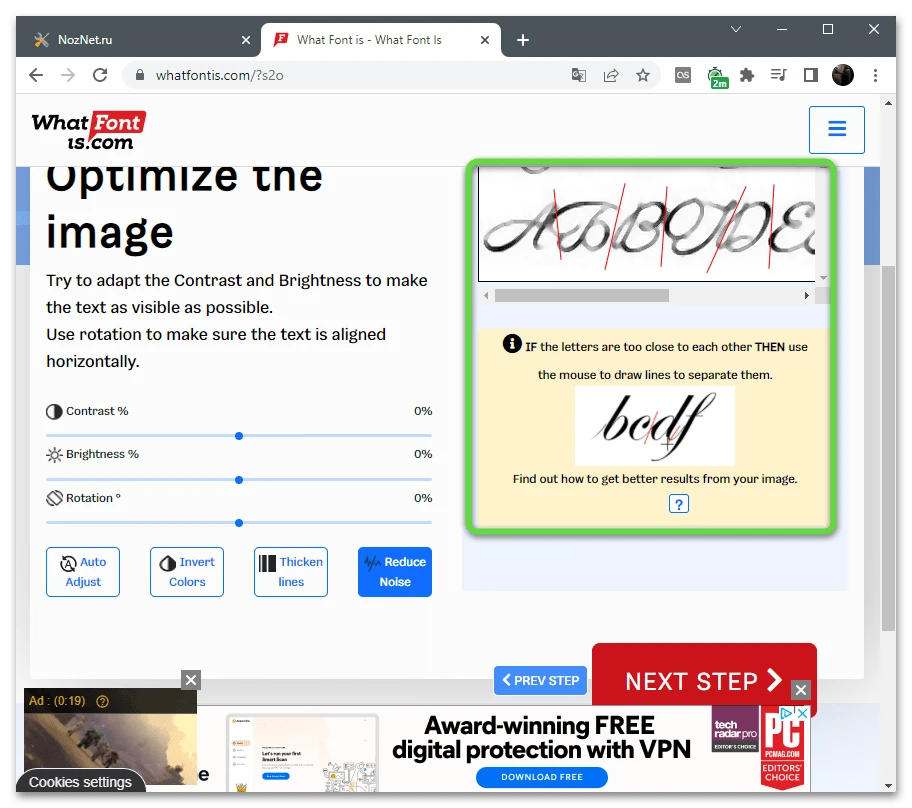The height and width of the screenshot is (808, 912).
Task: Open the hamburger menu button
Action: point(836,130)
